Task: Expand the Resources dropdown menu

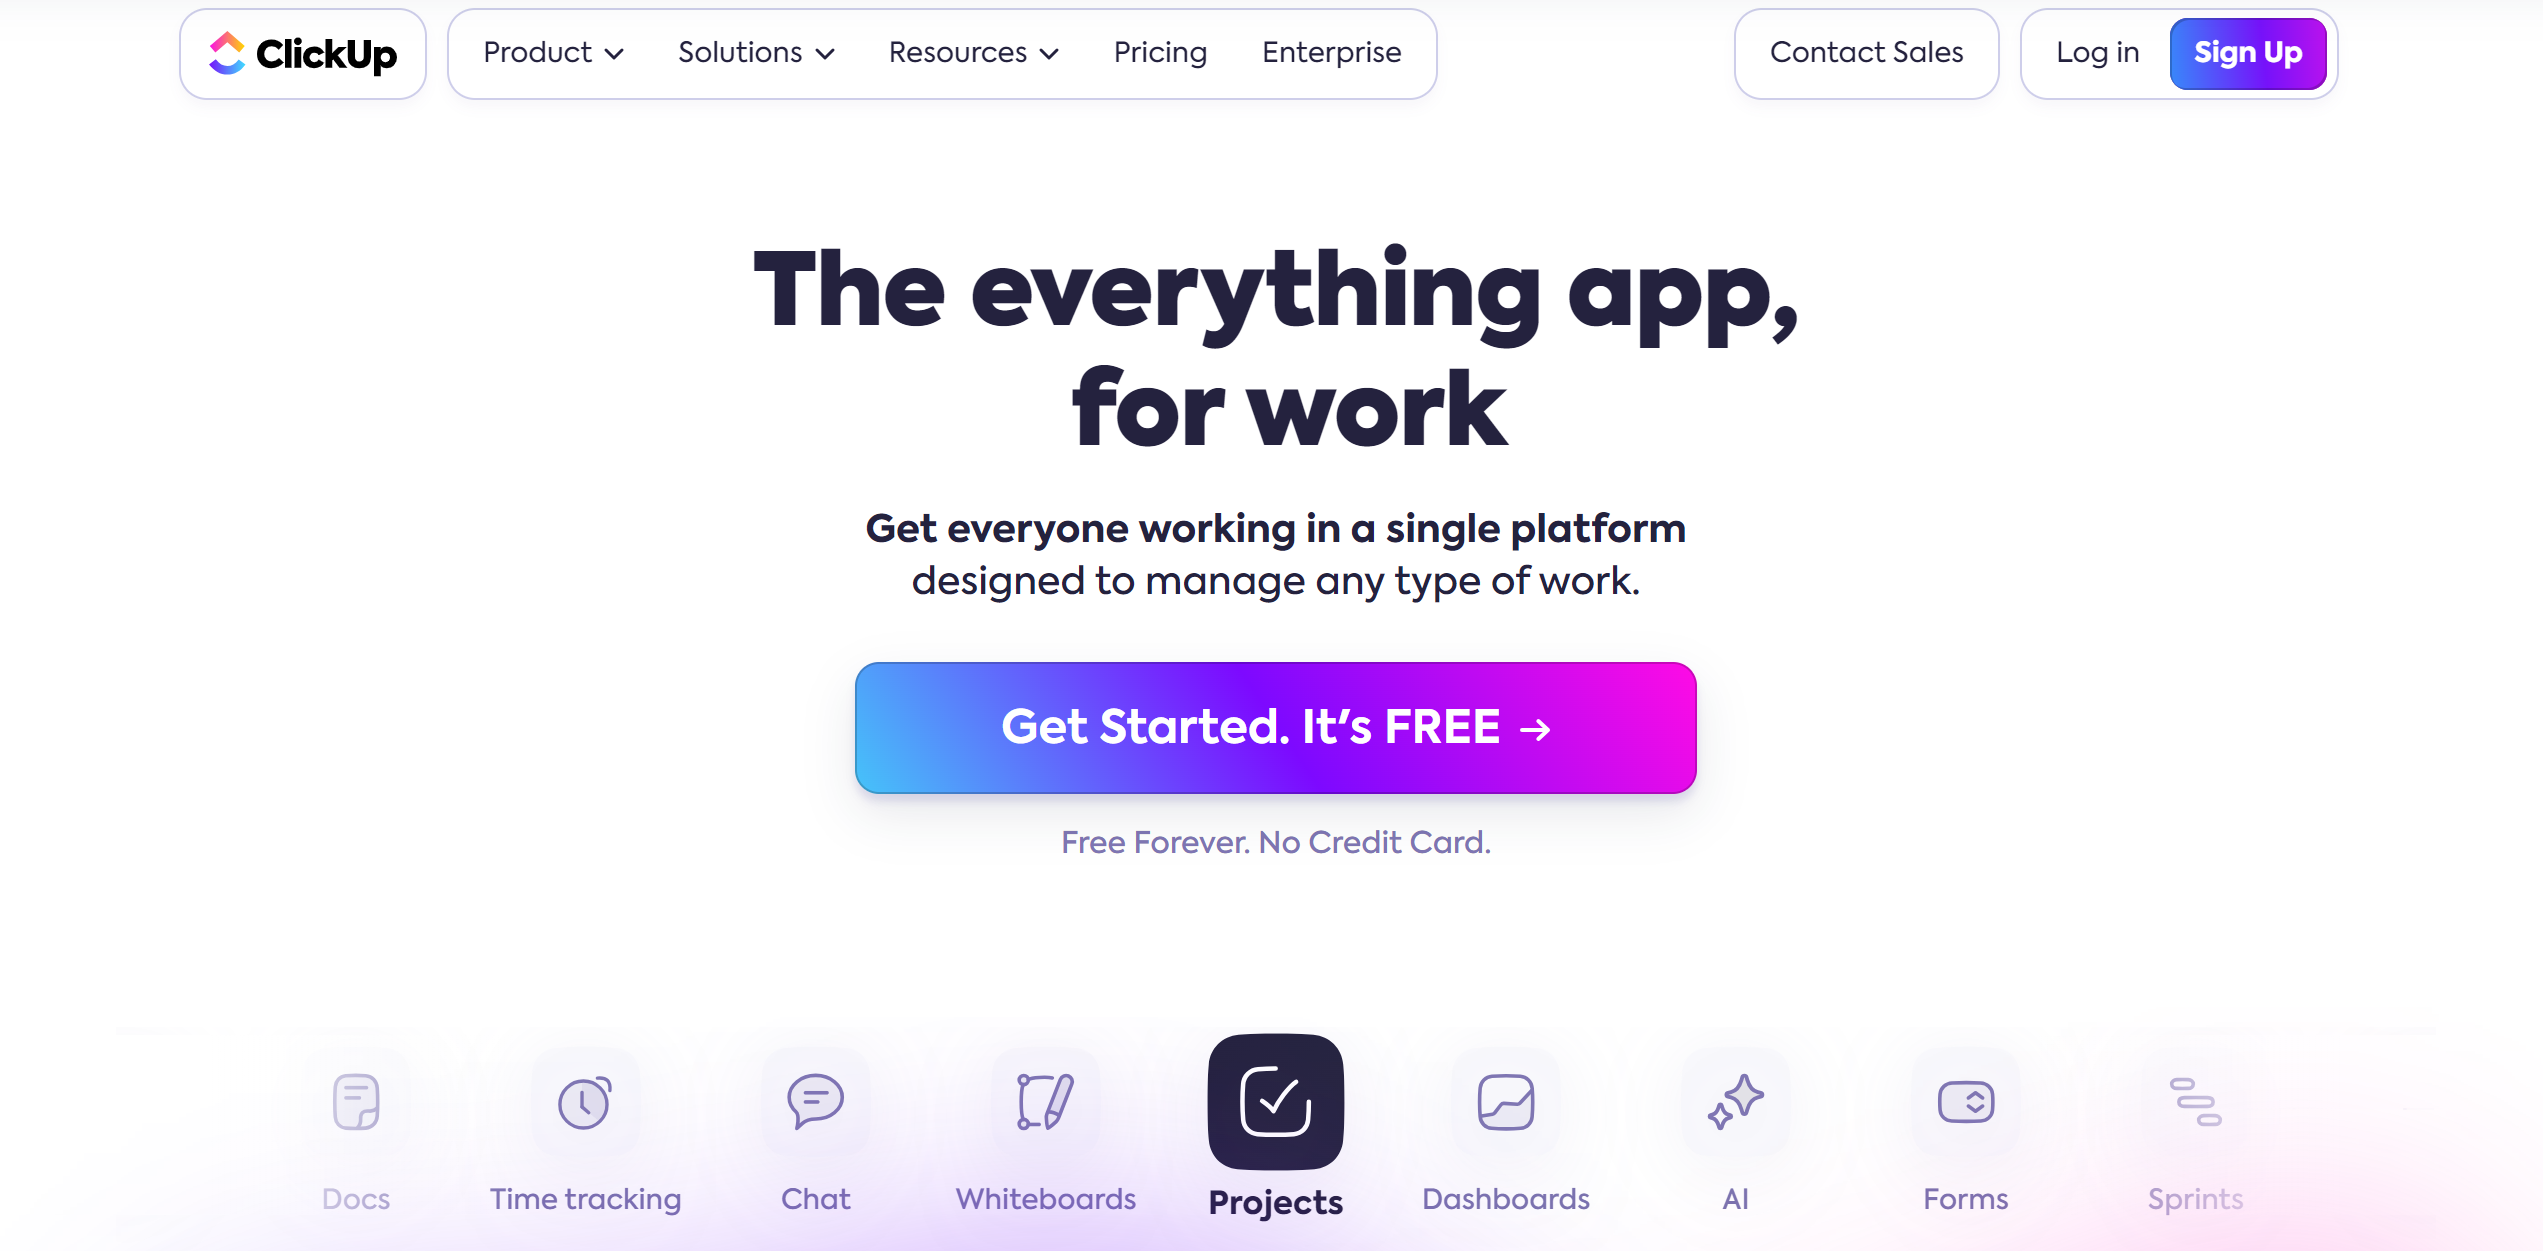Action: pyautogui.click(x=973, y=54)
